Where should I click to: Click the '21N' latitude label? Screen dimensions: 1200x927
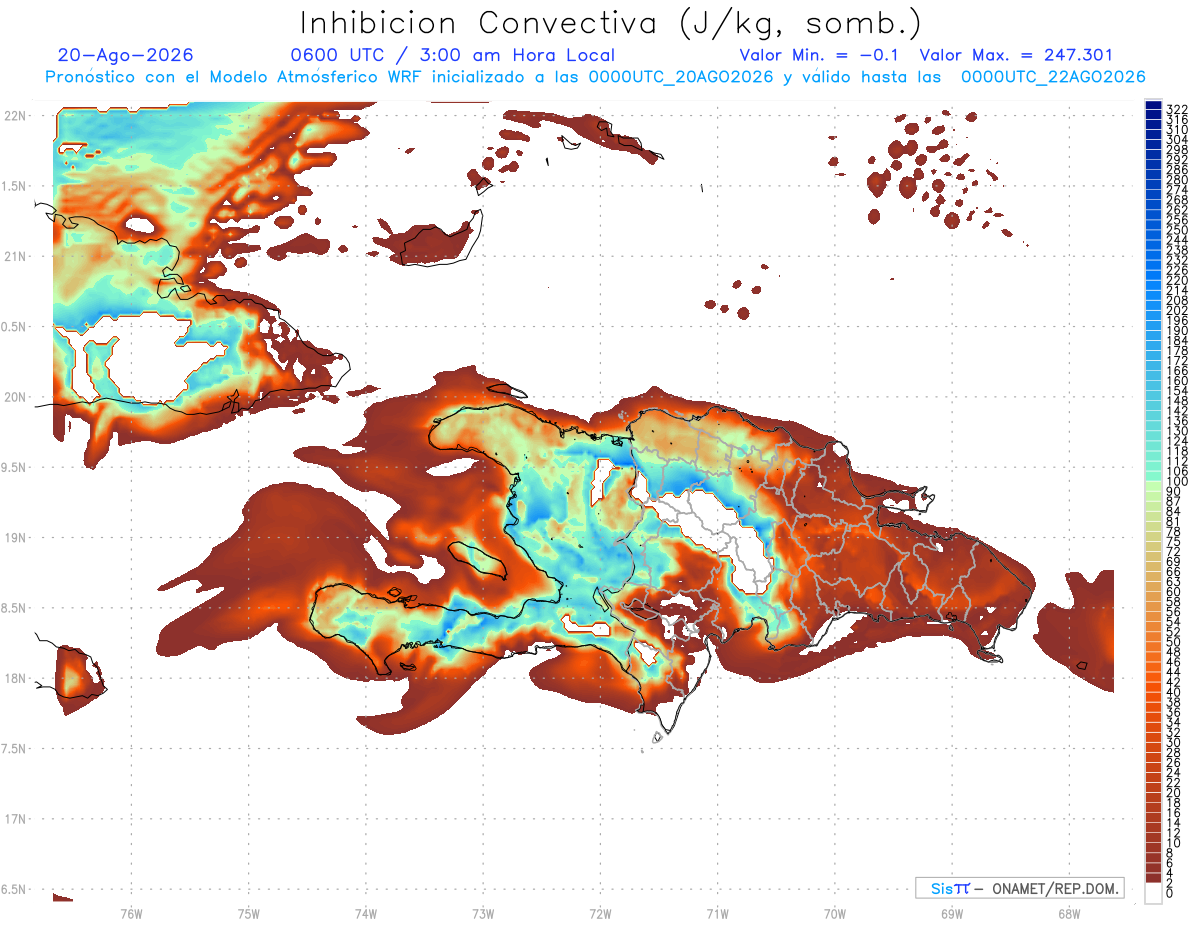point(15,256)
